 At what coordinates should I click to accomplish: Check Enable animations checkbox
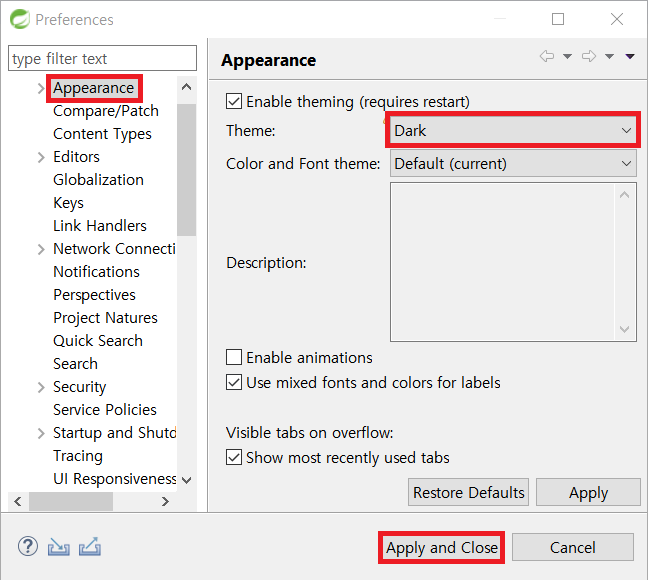point(234,357)
